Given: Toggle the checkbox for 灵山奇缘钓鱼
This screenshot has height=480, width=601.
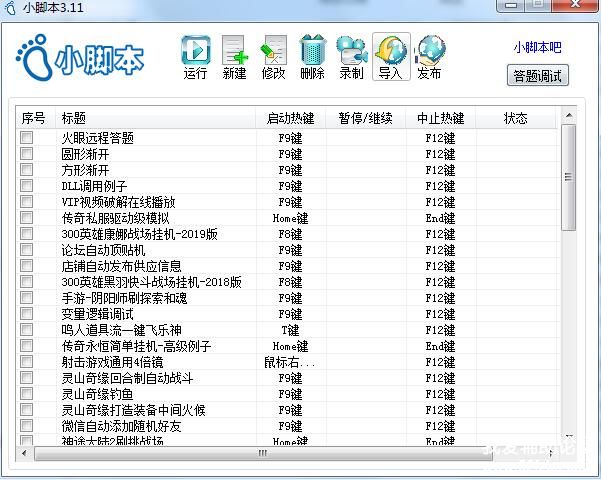Looking at the screenshot, I should coord(27,394).
